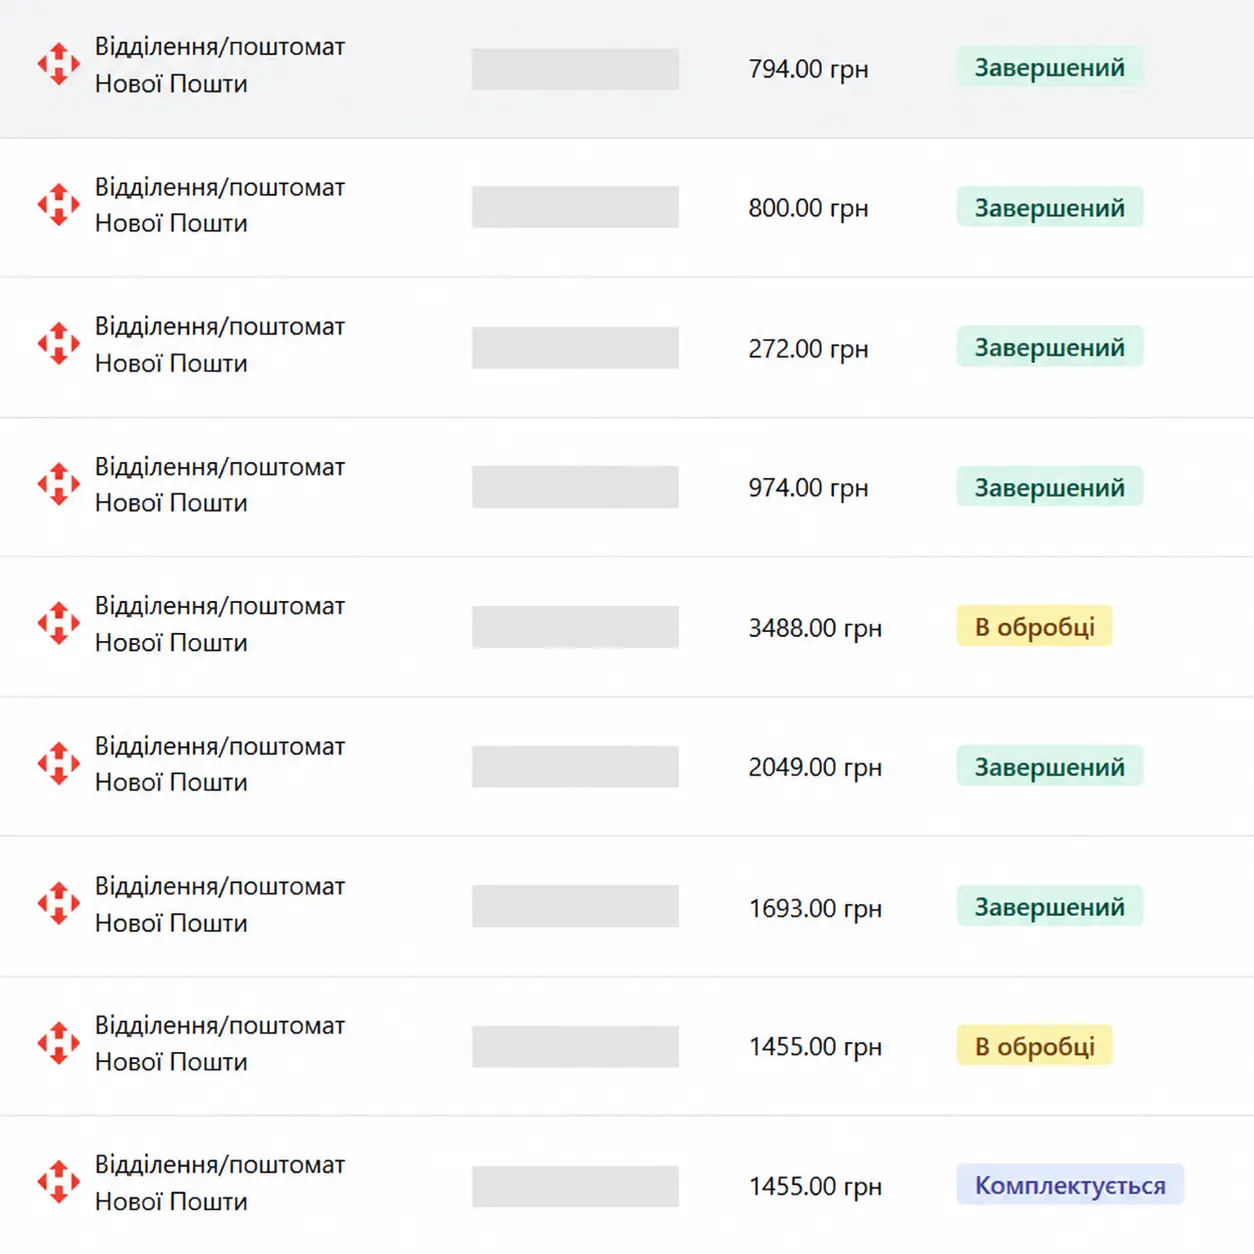Screen dimensions: 1254x1254
Task: Click Завершений badge for 1693.00 грн order
Action: tap(1050, 907)
